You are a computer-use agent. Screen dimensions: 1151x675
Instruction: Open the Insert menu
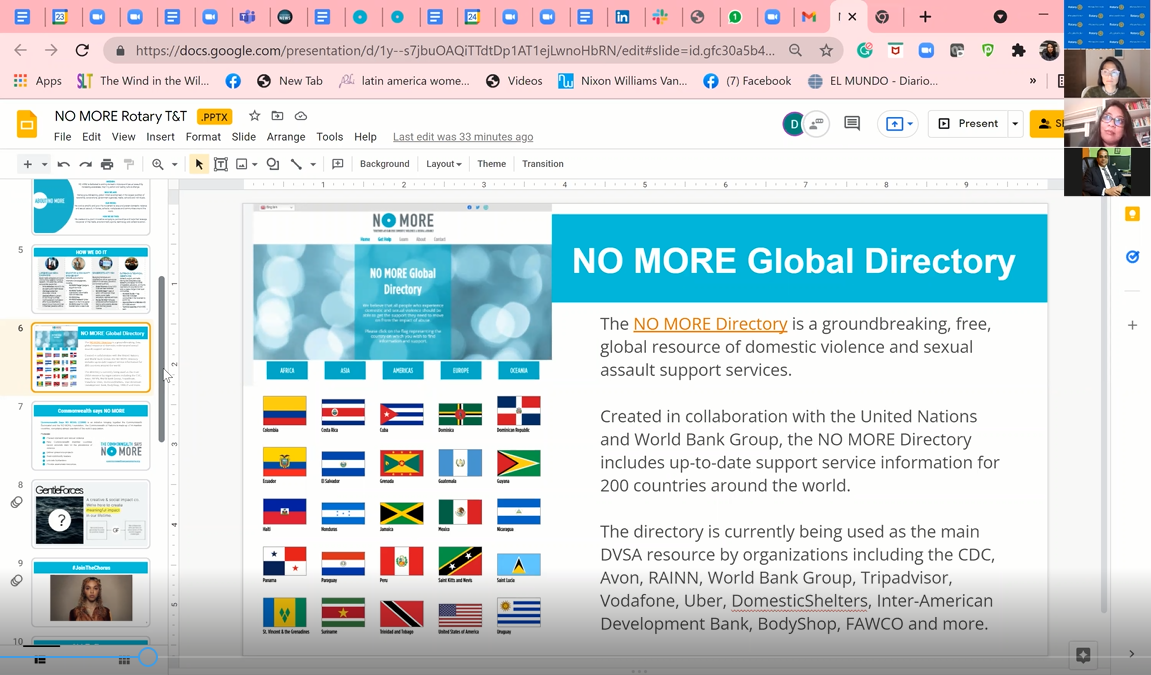pos(160,137)
